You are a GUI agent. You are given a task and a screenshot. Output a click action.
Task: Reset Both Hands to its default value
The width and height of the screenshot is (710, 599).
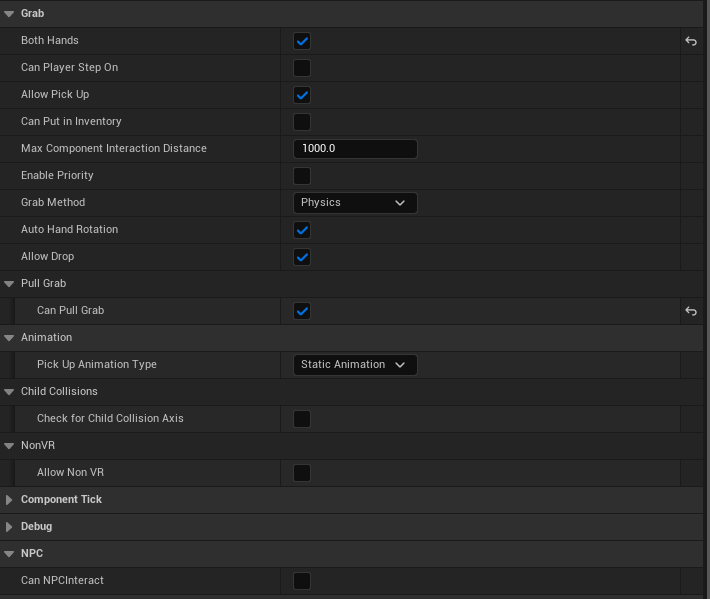click(691, 41)
